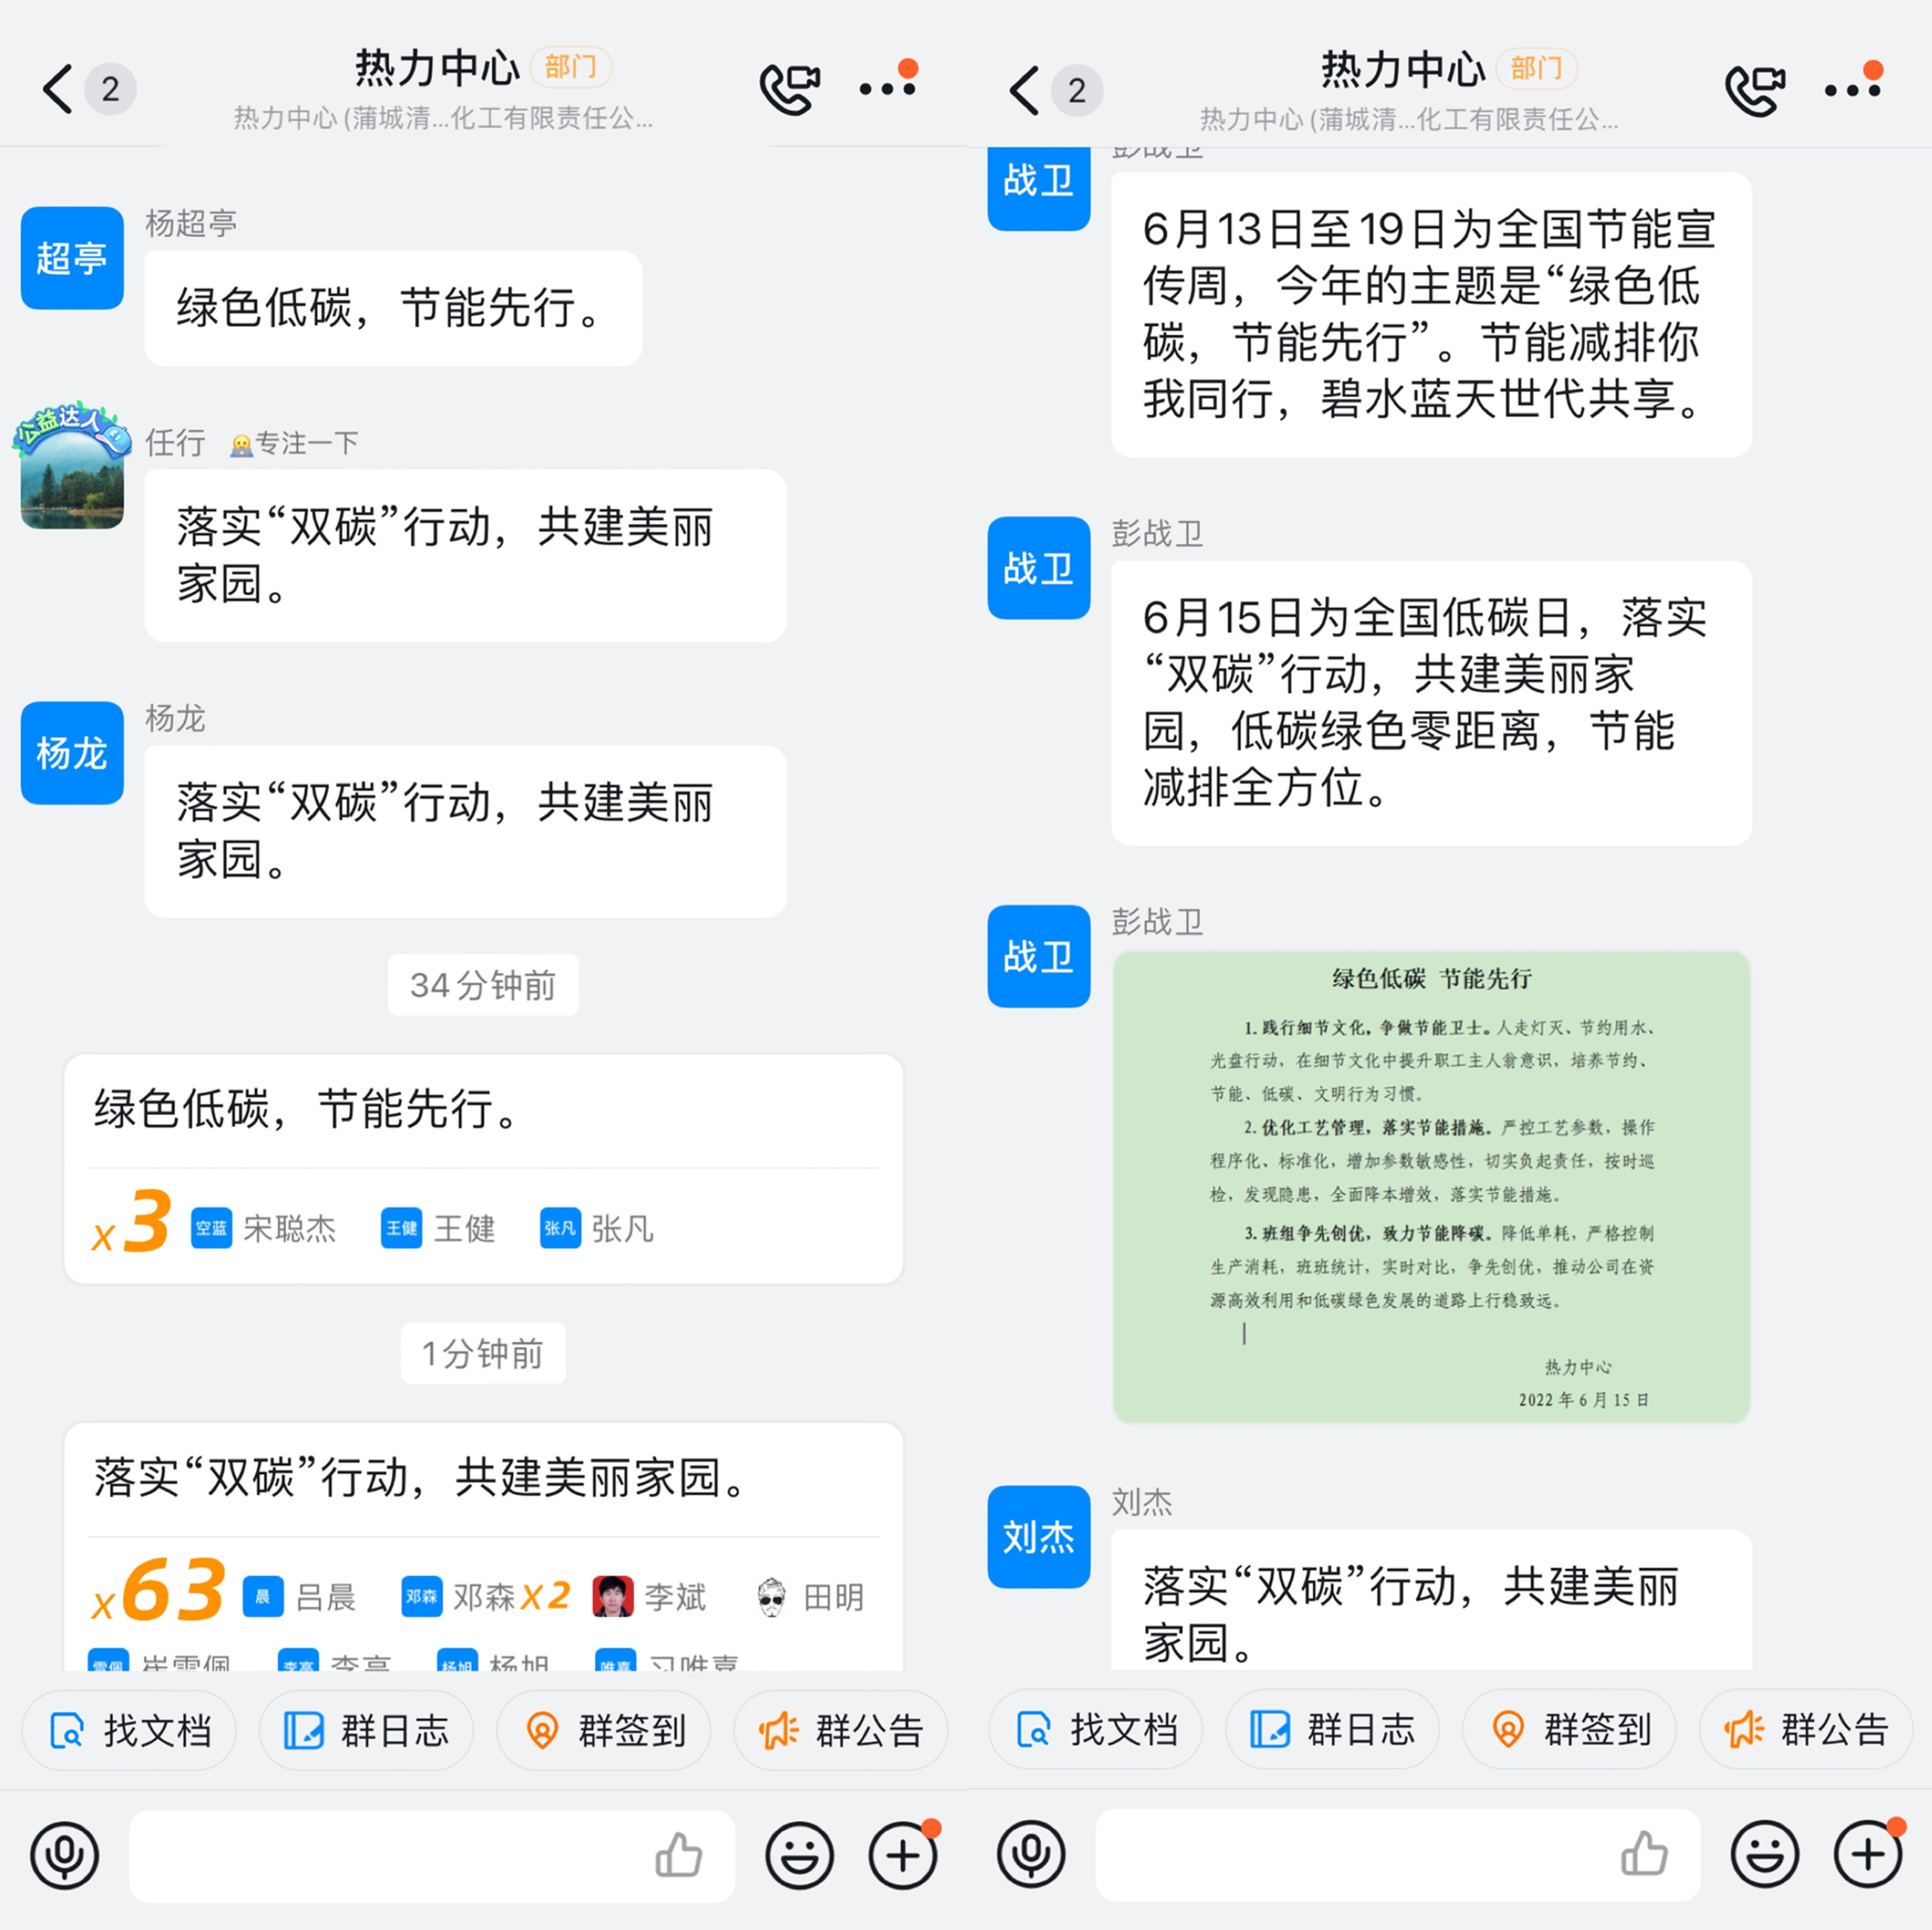1932x1930 pixels.
Task: Tap the back arrow in right chat
Action: [1023, 90]
